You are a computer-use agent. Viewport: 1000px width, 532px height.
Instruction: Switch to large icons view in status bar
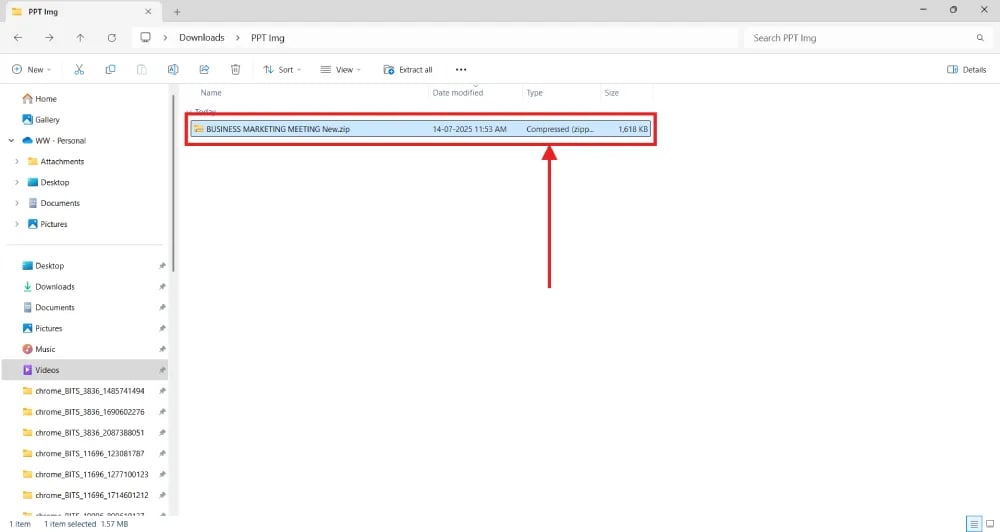988,523
